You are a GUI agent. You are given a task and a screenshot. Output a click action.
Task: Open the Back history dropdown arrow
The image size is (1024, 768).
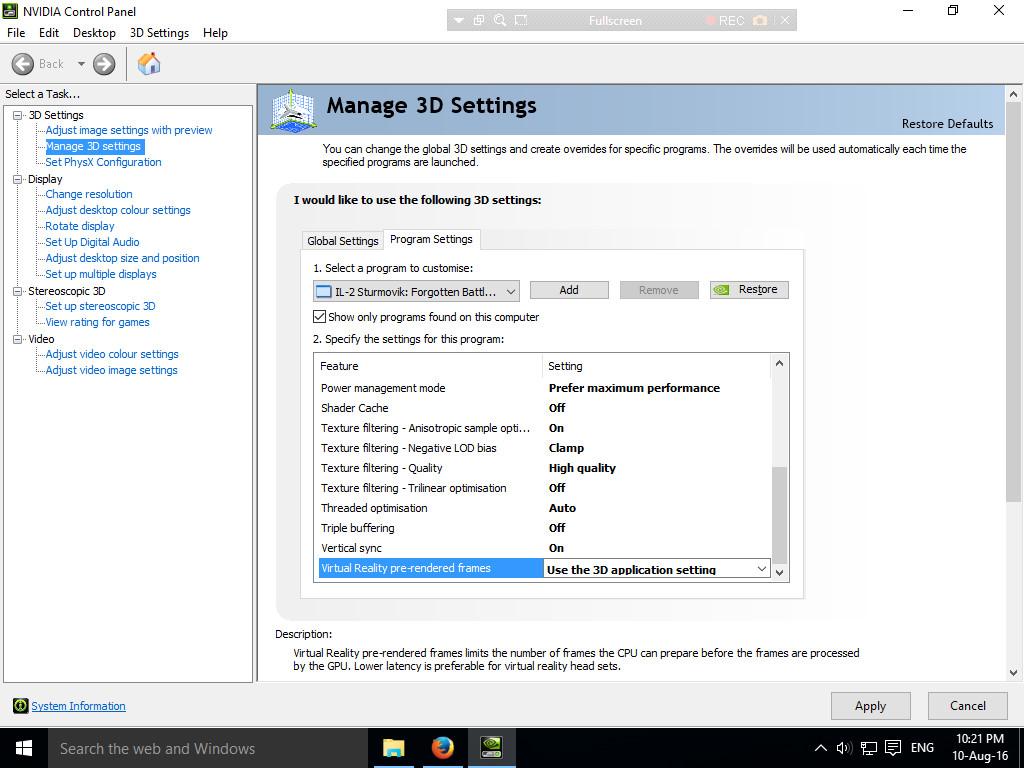81,64
